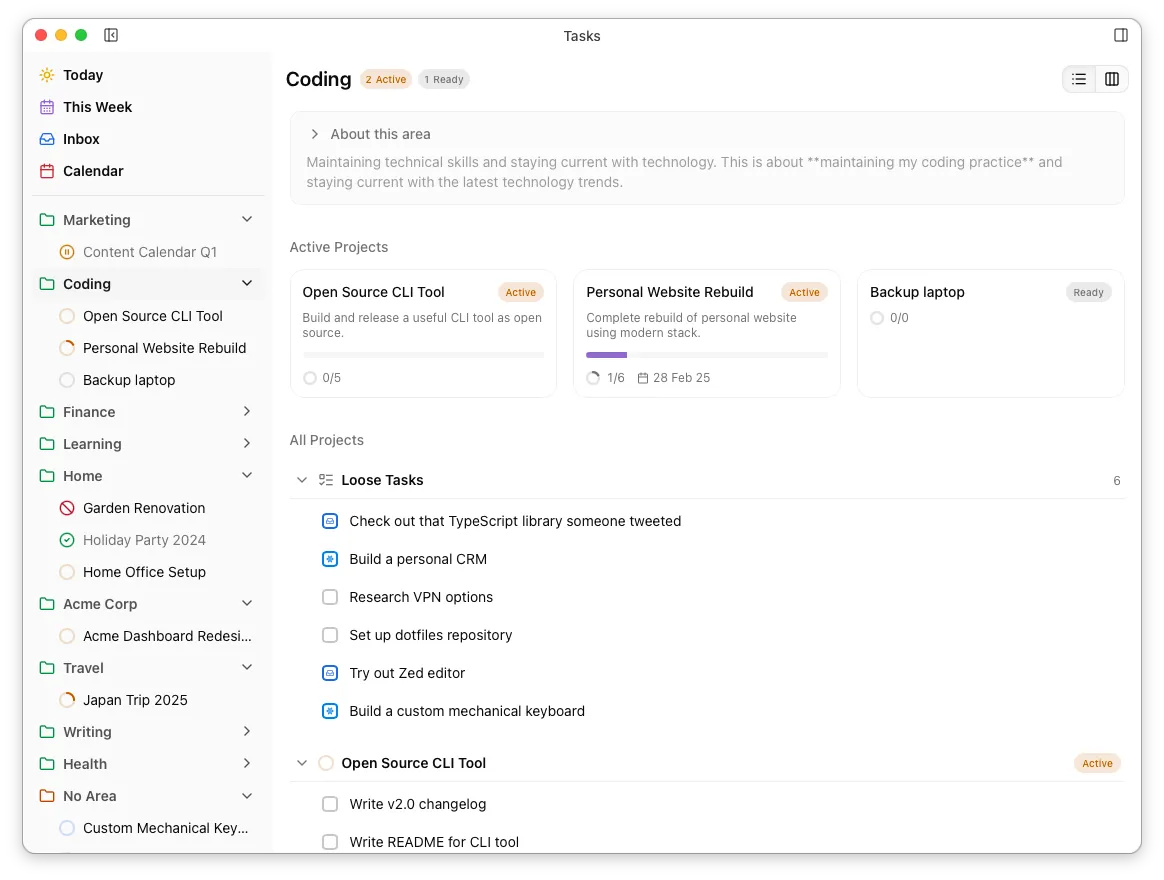Open This Week view

[97, 107]
